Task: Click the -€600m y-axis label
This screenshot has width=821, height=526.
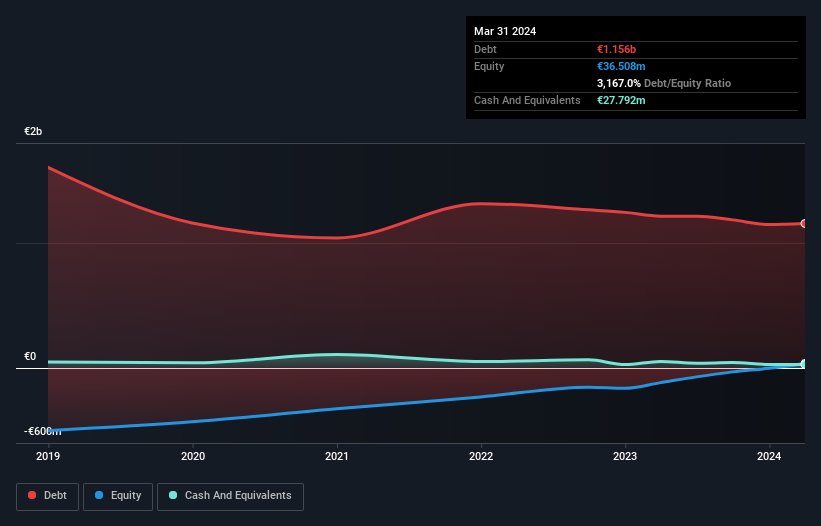Action: pos(42,431)
